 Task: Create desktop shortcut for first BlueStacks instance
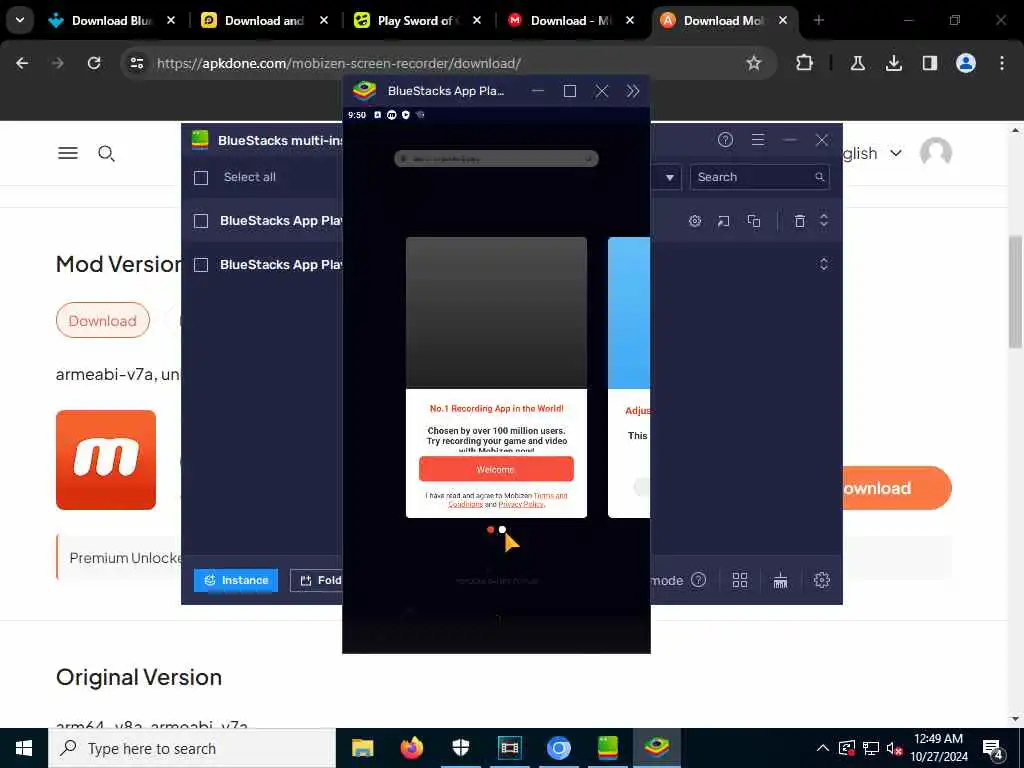tap(724, 221)
